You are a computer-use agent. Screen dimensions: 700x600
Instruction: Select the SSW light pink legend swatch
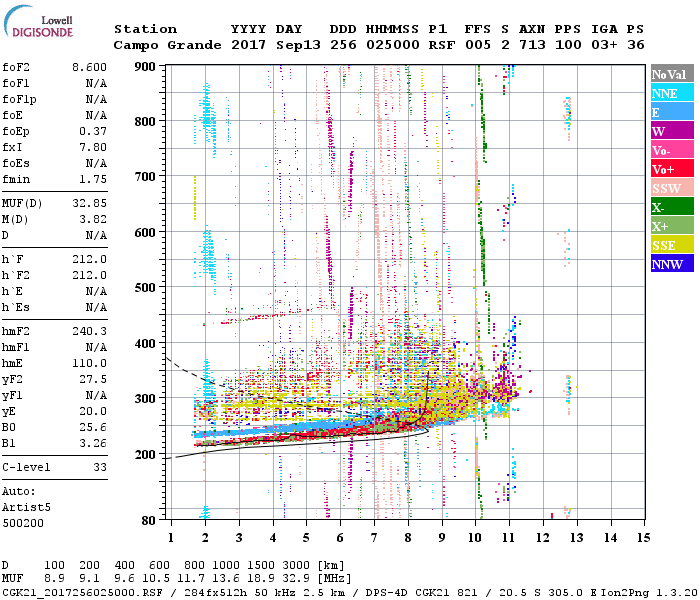click(672, 188)
